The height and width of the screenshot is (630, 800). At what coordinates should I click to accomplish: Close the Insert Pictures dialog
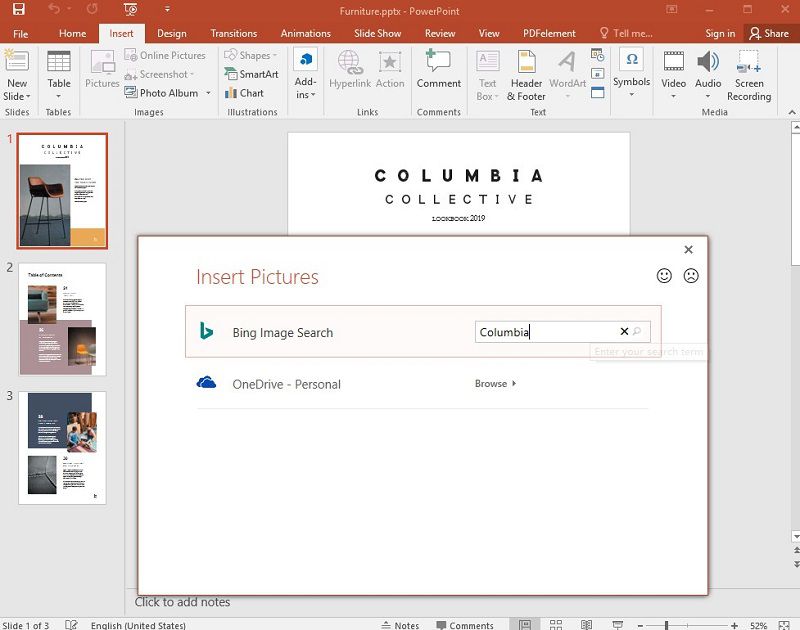pyautogui.click(x=688, y=249)
